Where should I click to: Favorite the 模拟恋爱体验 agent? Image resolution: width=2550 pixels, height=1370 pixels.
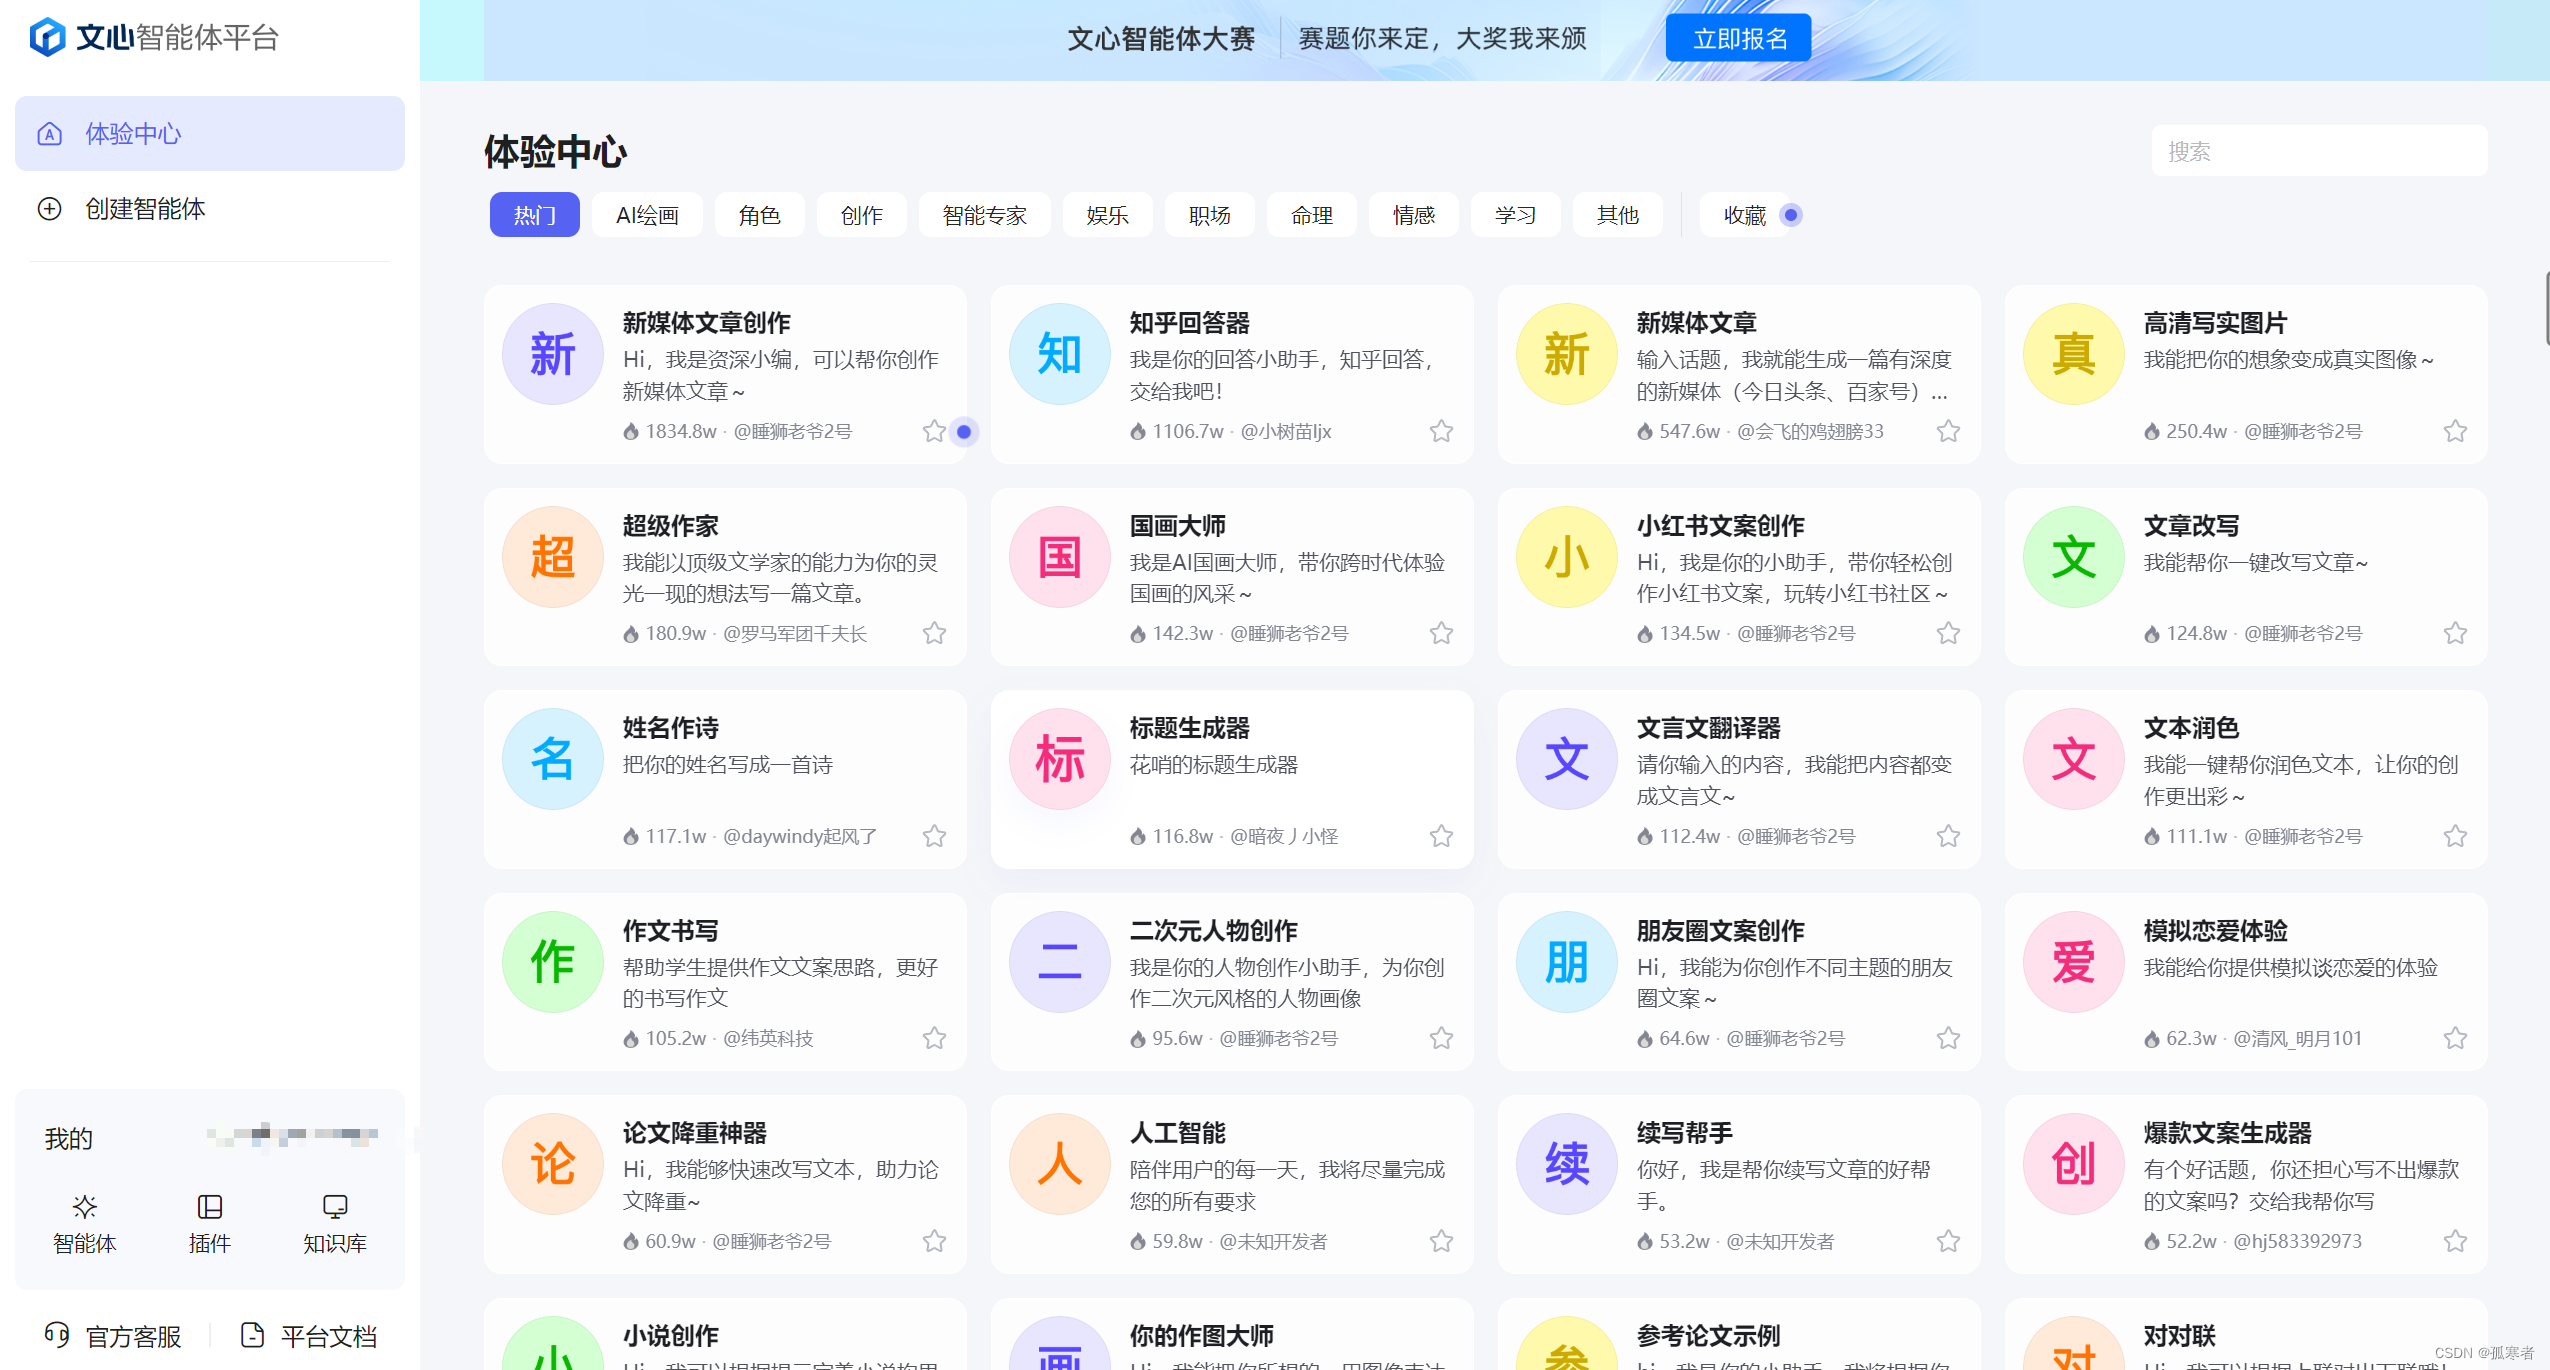pos(2454,1038)
